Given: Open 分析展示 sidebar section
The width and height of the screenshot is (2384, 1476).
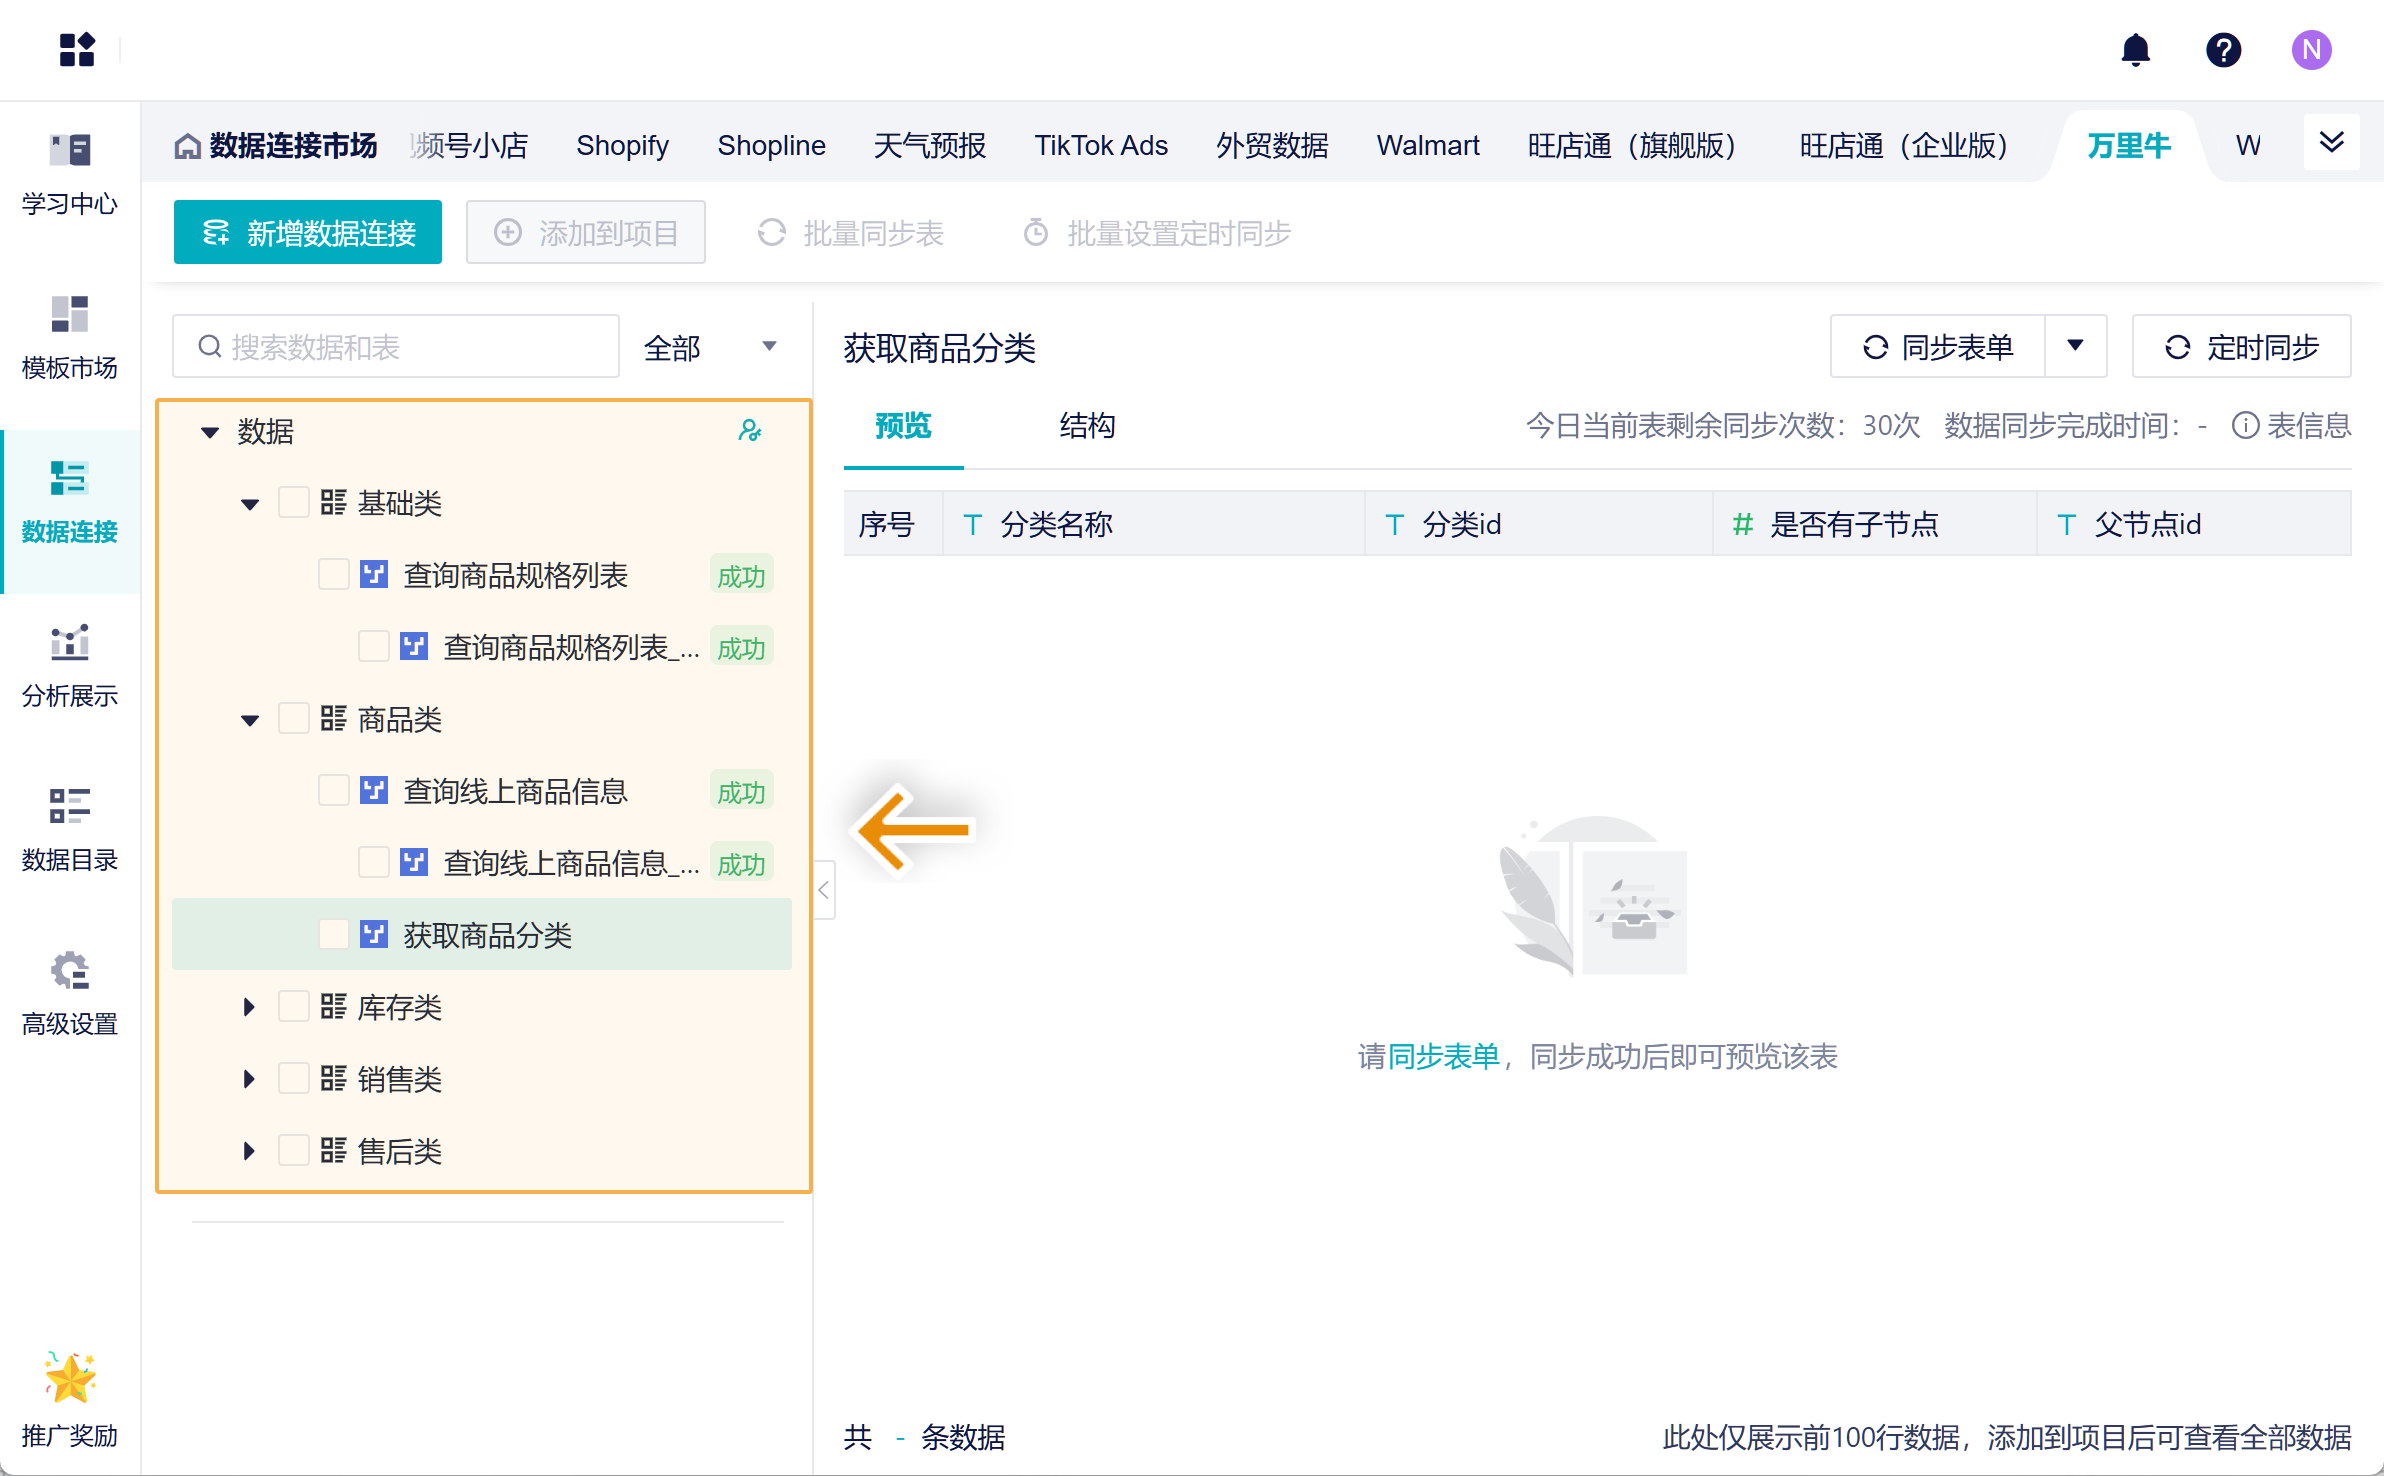Looking at the screenshot, I should click(70, 666).
